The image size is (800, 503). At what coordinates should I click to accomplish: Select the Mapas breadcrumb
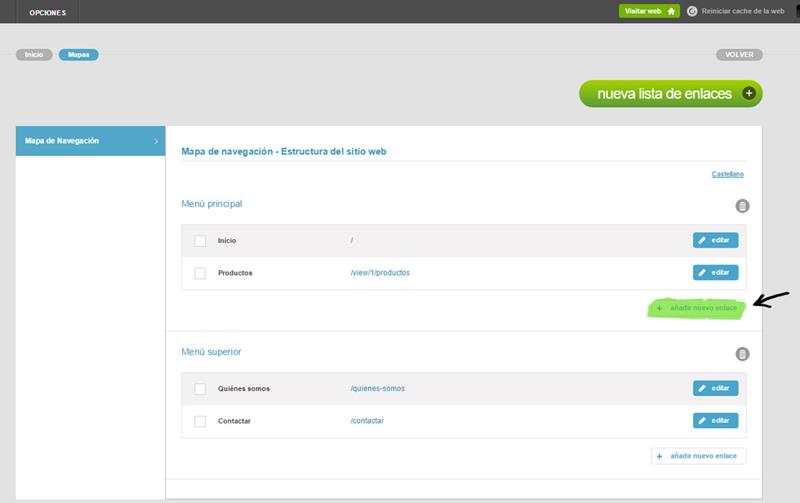78,55
